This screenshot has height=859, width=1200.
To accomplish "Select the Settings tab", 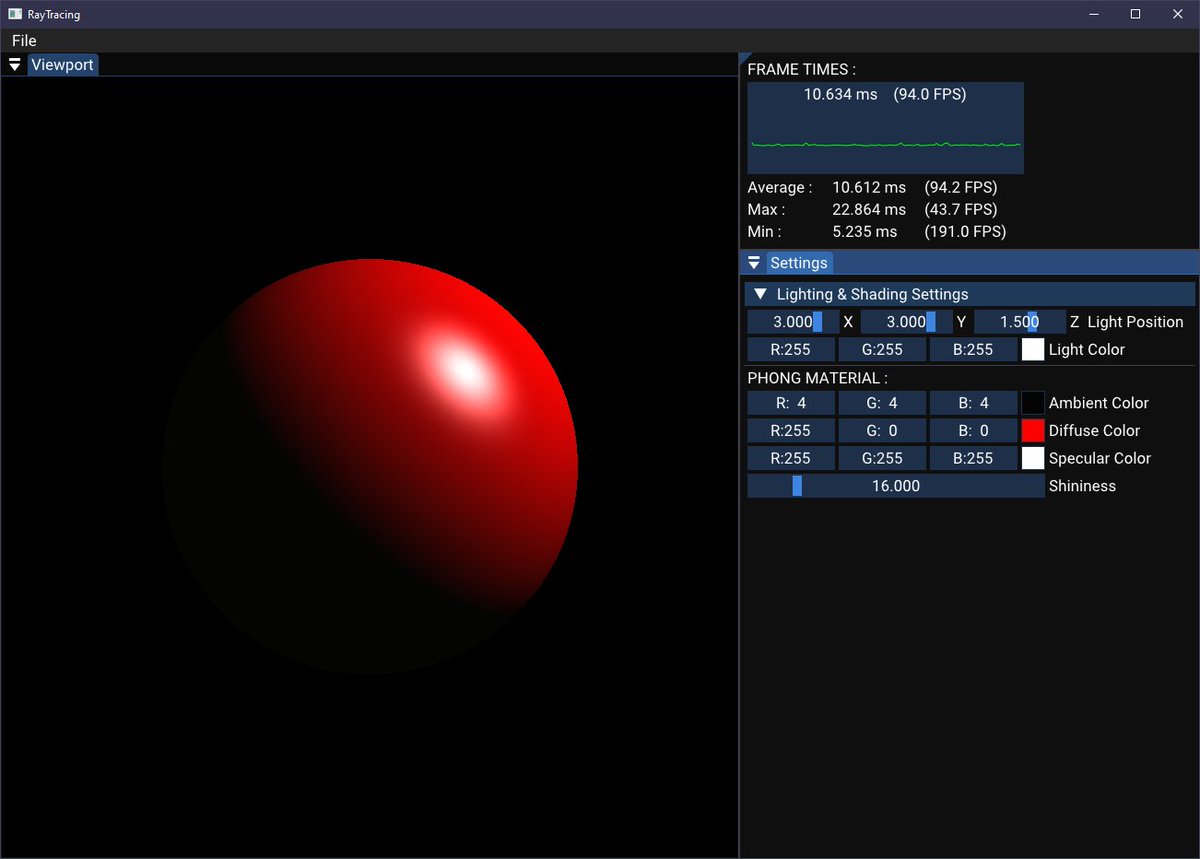I will [x=799, y=263].
